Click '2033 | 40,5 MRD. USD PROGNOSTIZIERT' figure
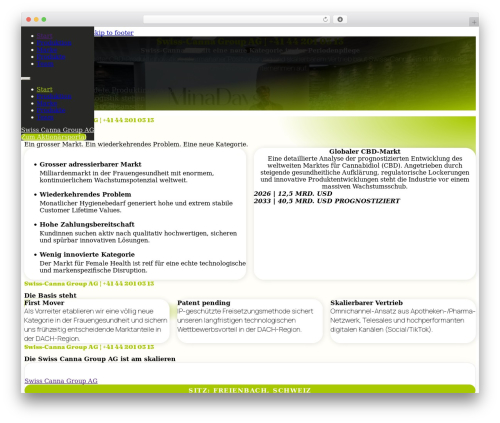Viewport: 500px width, 423px height. coord(327,201)
